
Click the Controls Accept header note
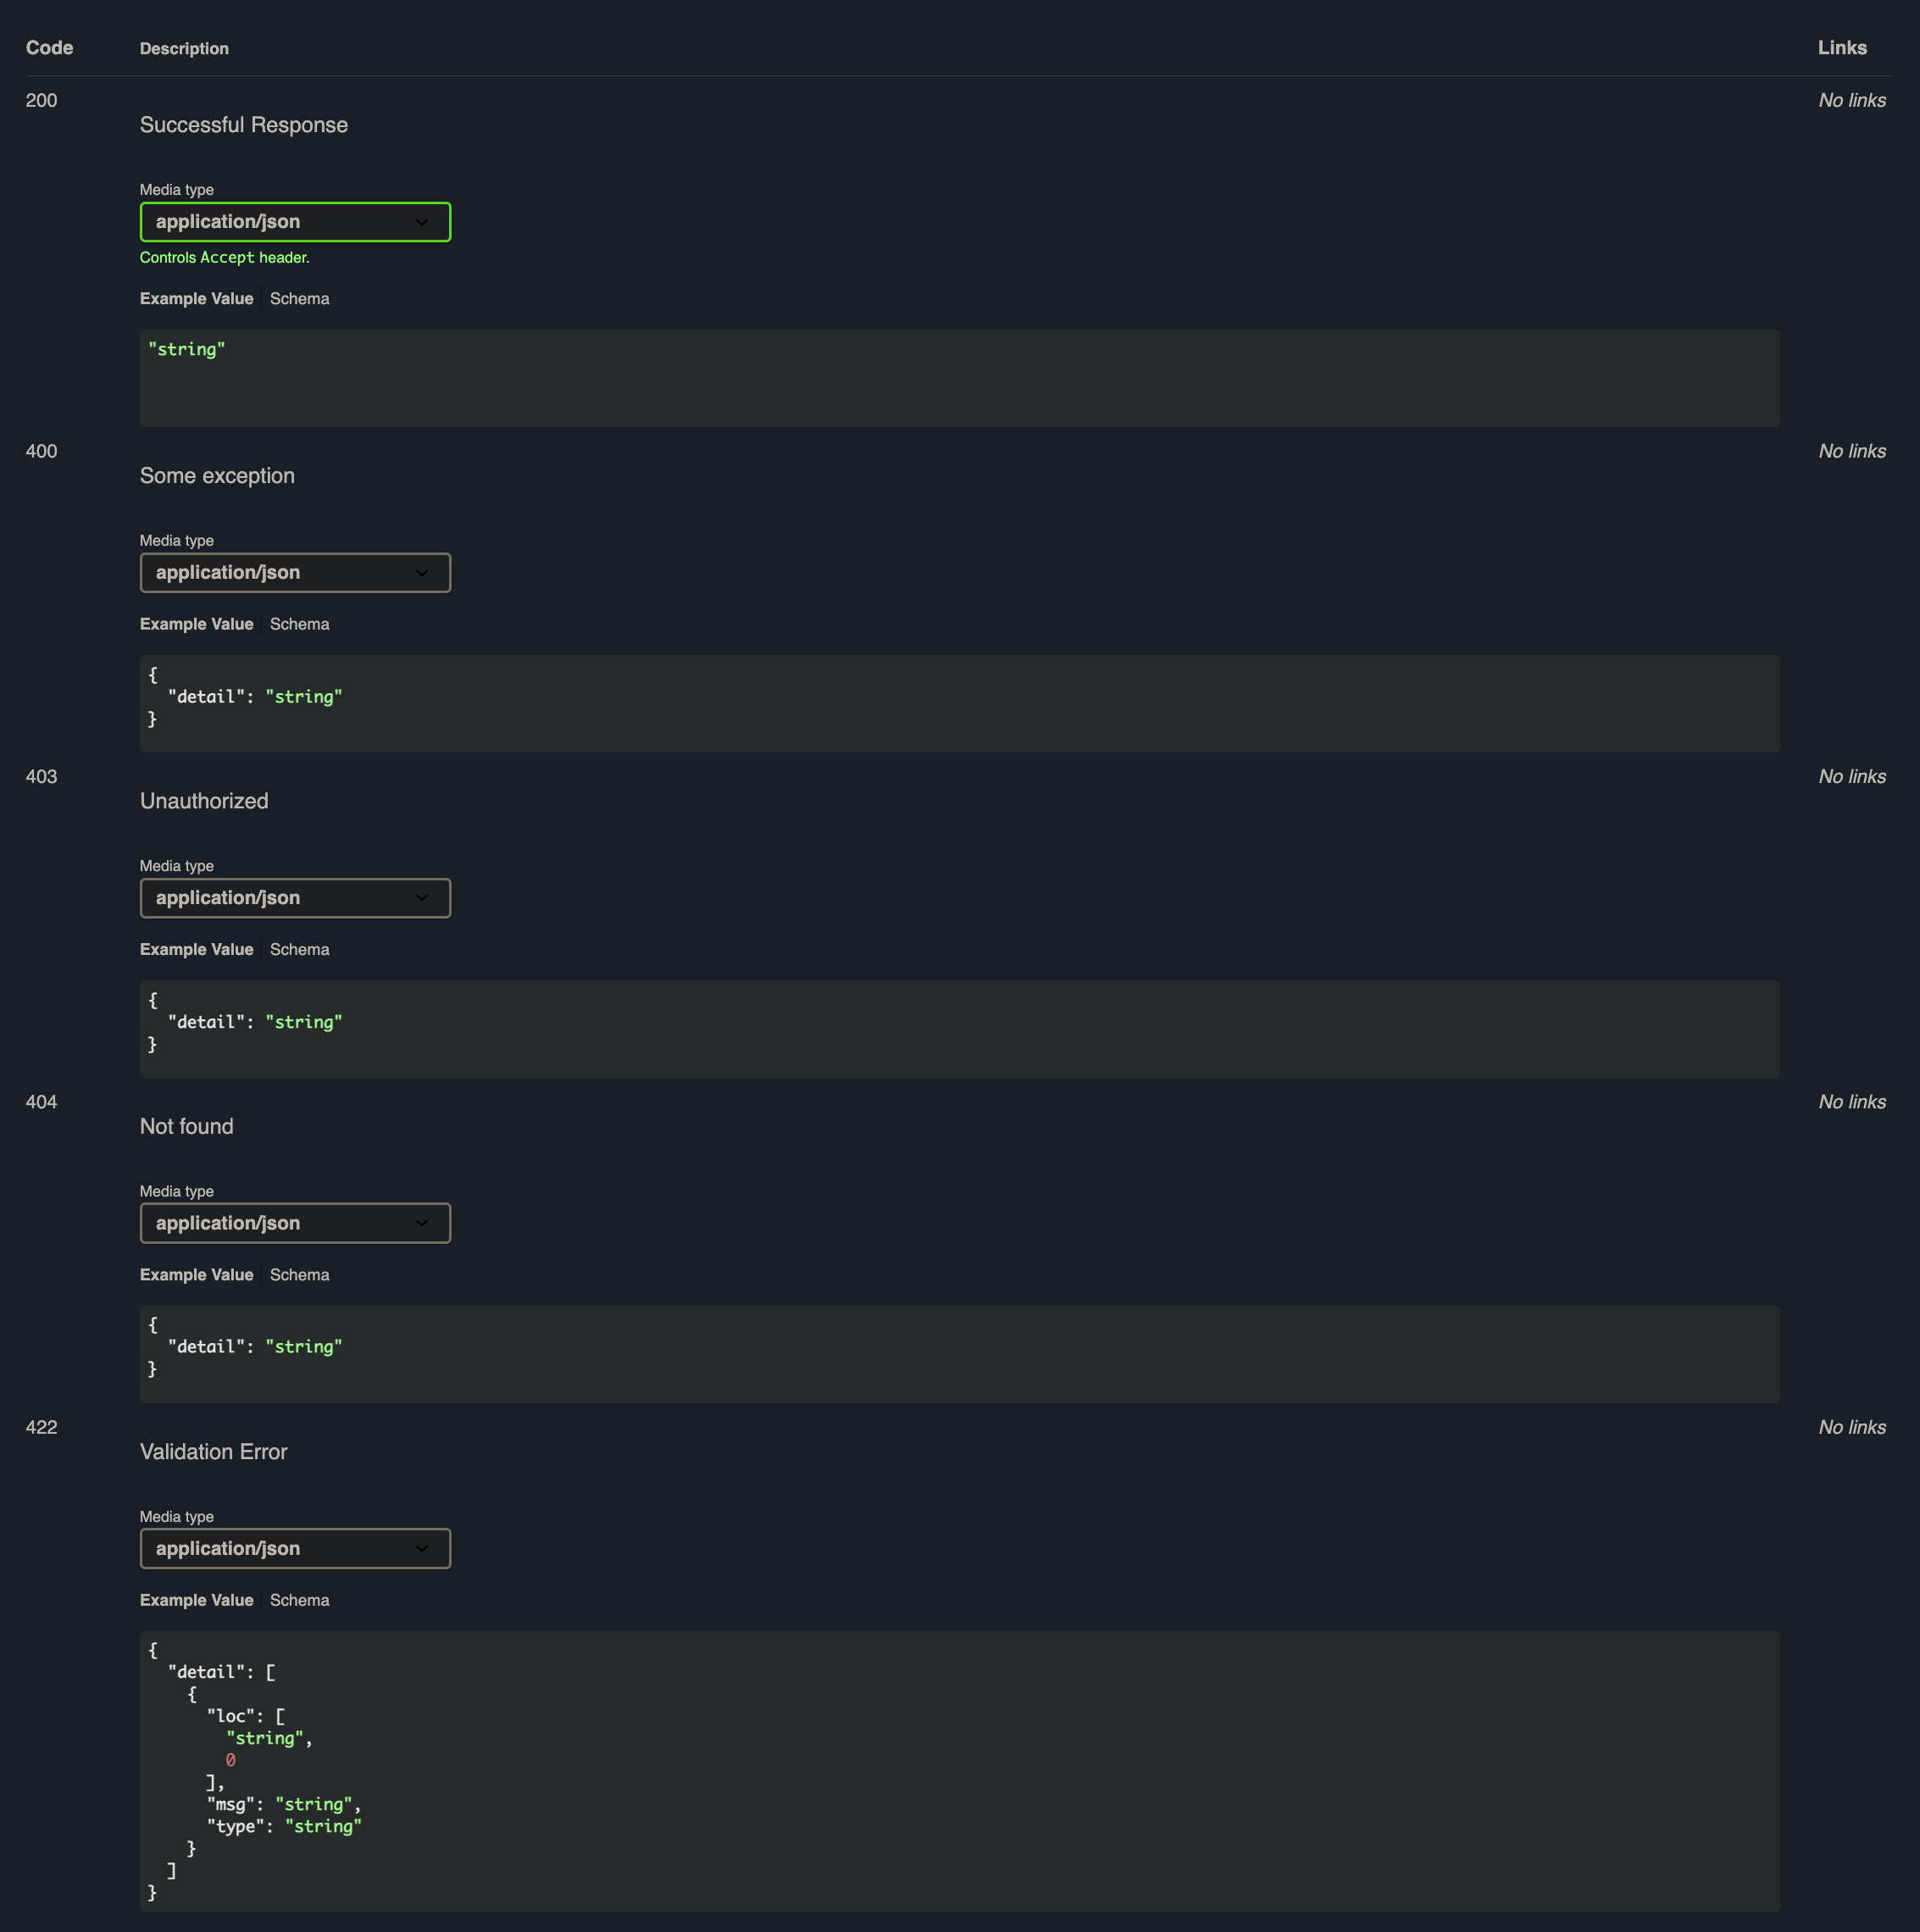coord(225,257)
